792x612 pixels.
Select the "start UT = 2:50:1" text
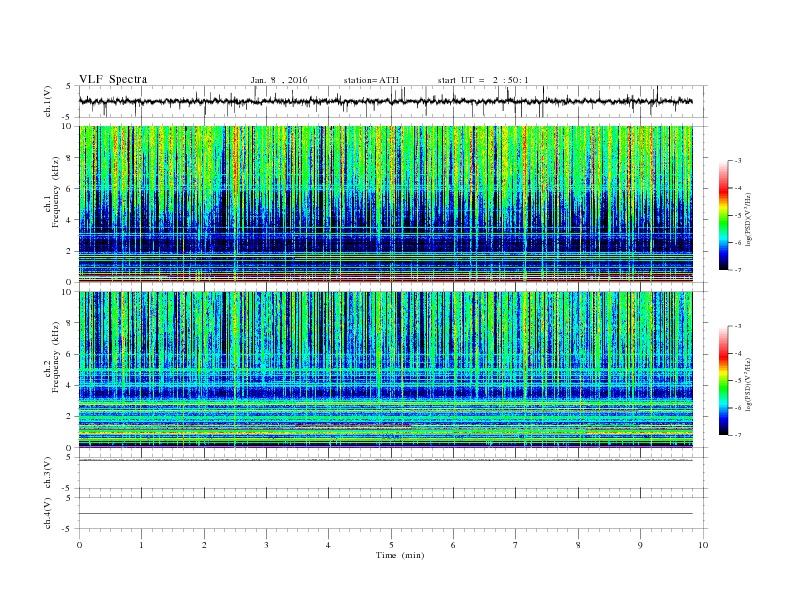483,80
